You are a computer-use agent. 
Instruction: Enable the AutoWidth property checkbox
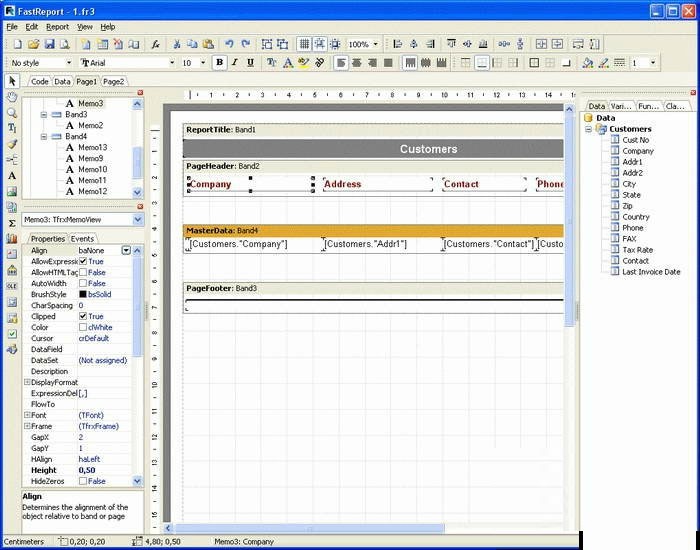pos(84,283)
